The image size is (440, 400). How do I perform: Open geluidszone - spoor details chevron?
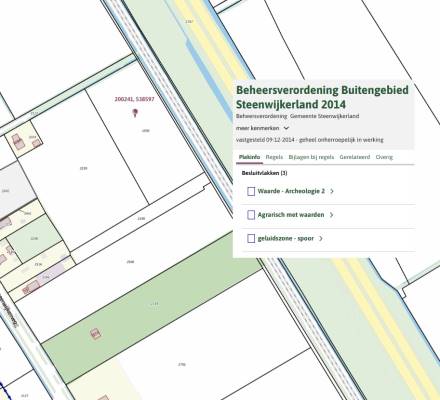pyautogui.click(x=321, y=239)
